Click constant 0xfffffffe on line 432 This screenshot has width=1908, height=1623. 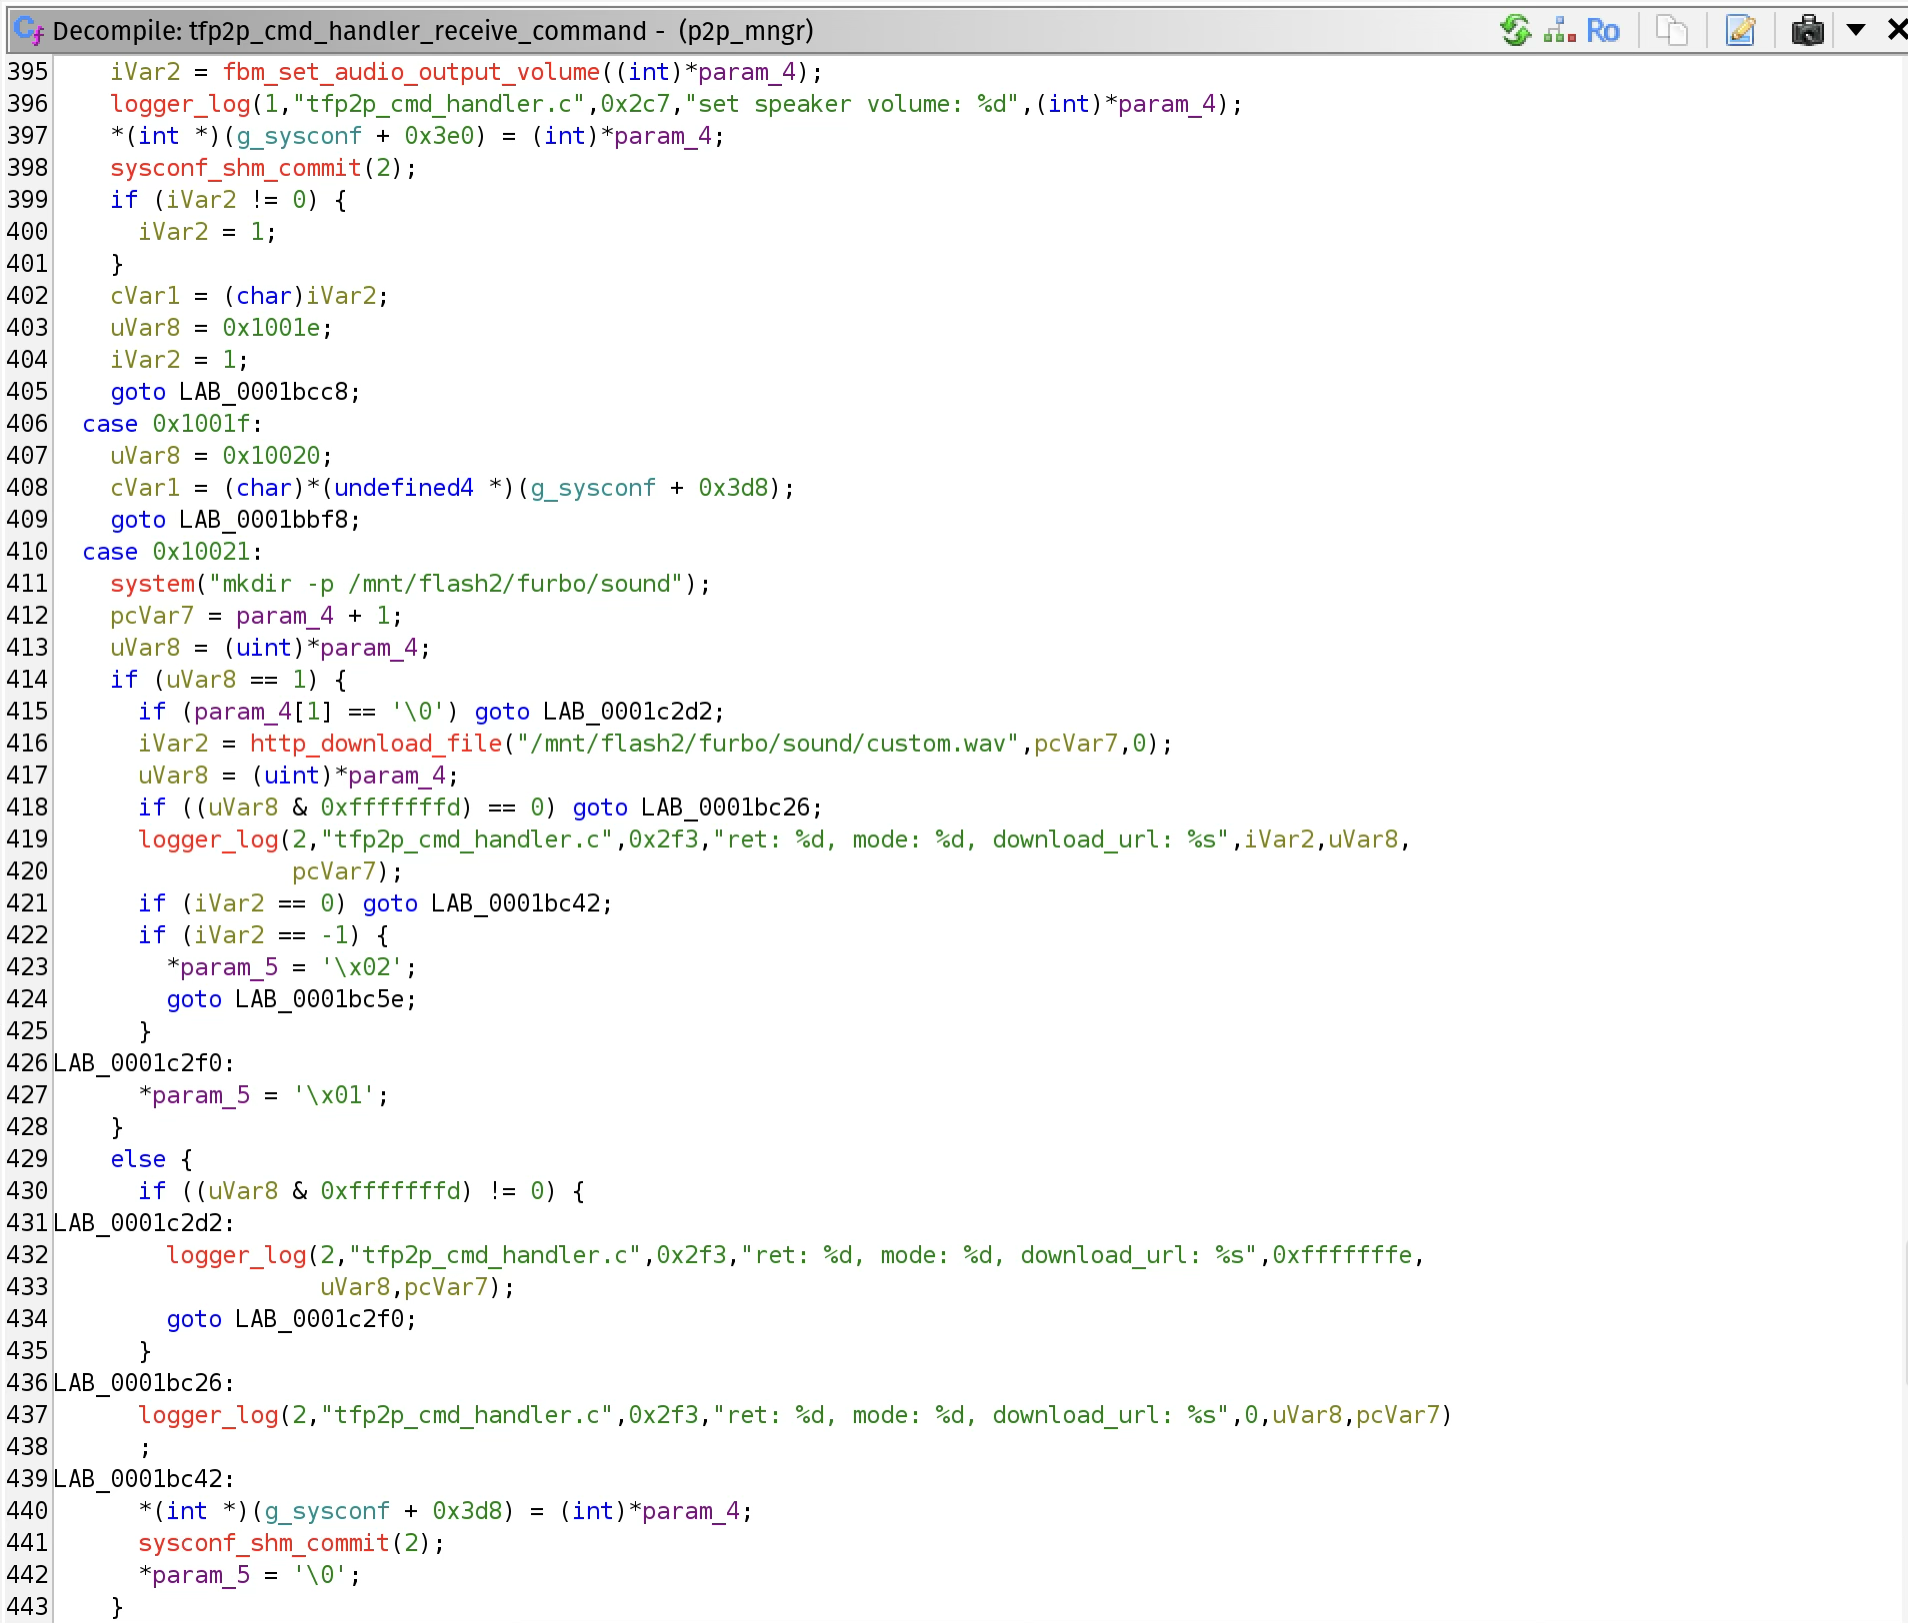point(1342,1255)
